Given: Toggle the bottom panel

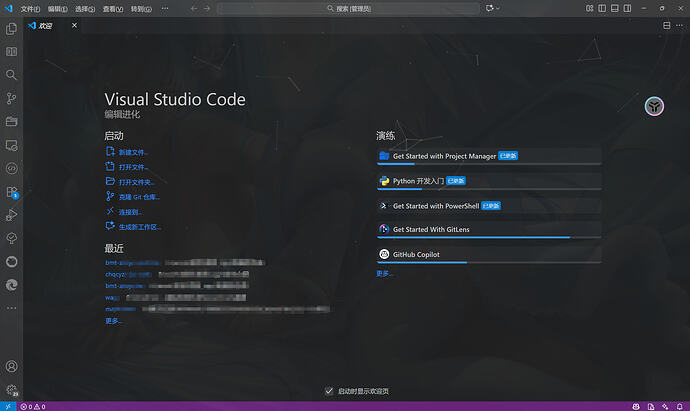Looking at the screenshot, I should 615,8.
